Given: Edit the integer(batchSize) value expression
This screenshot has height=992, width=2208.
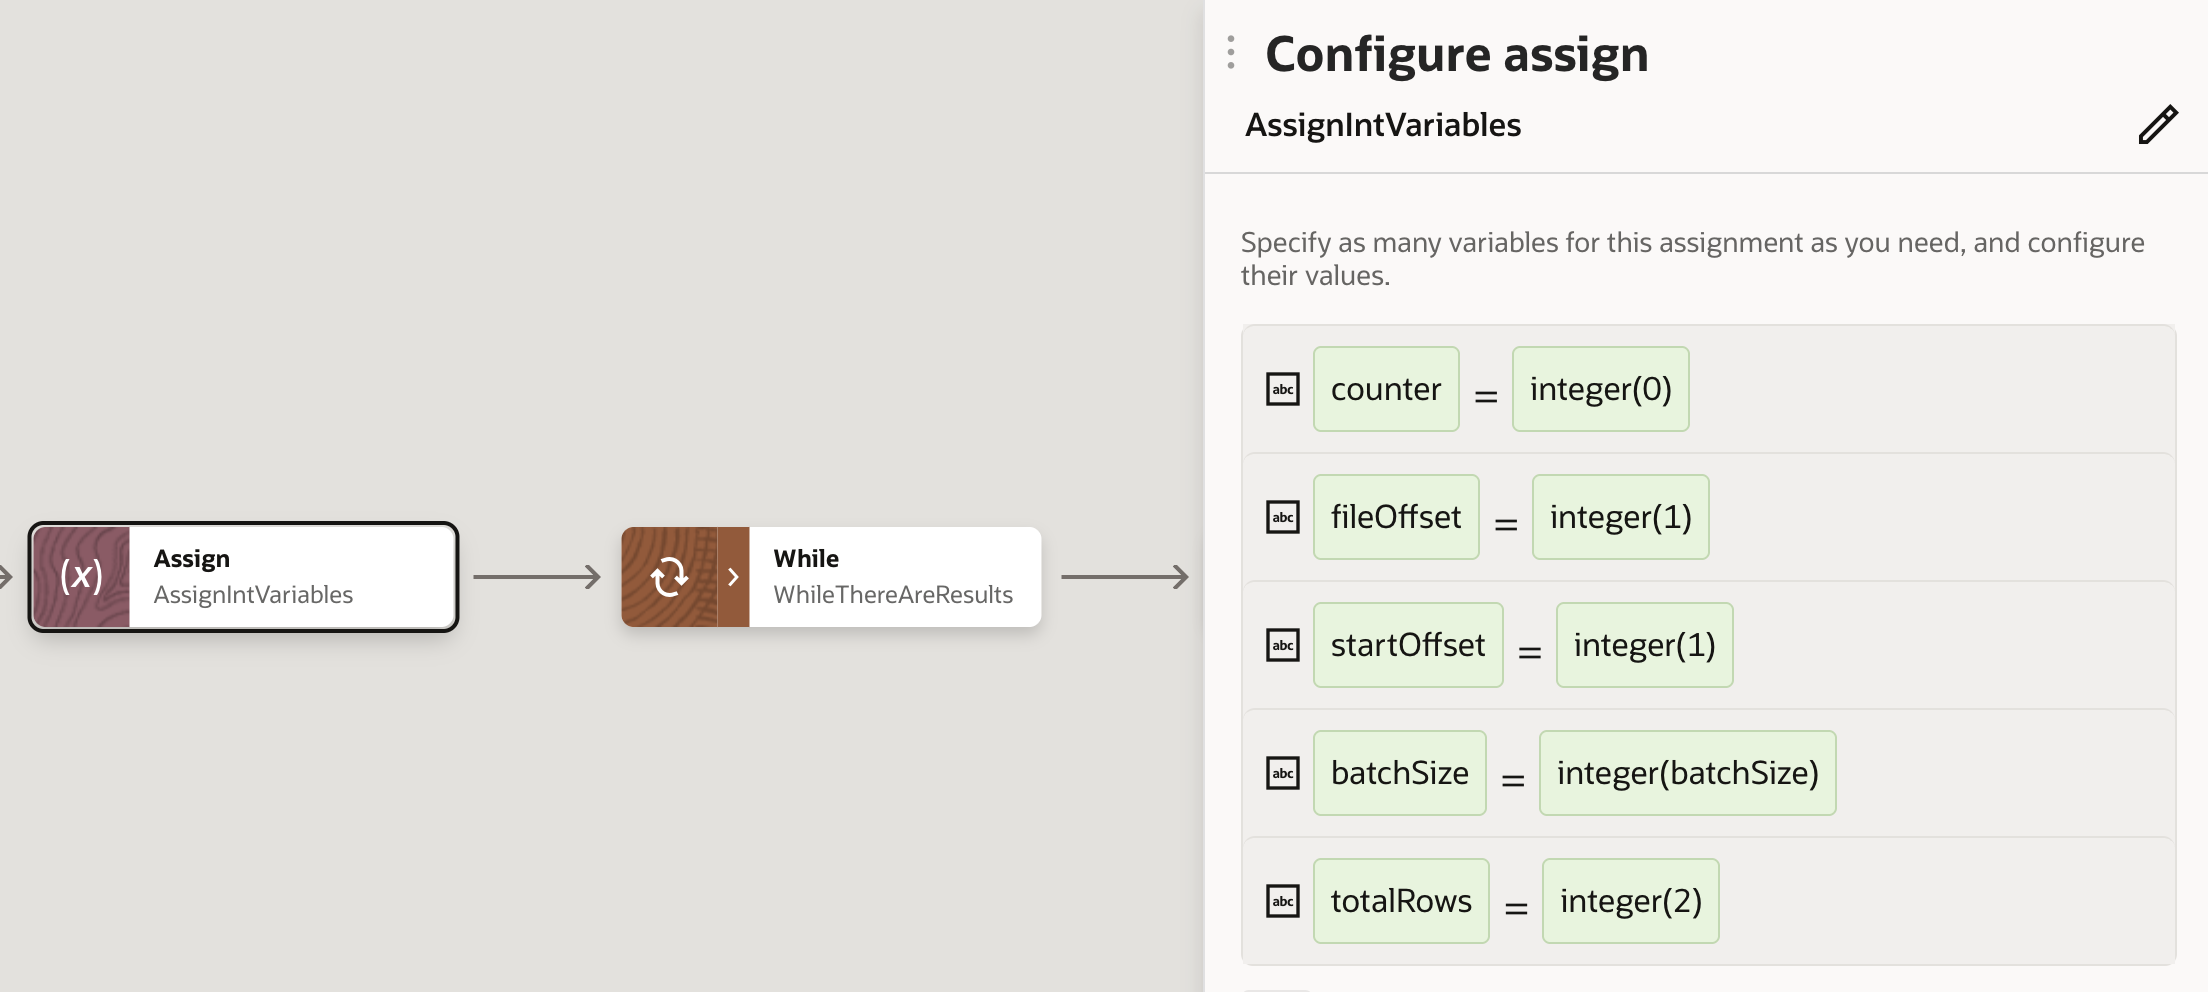Looking at the screenshot, I should coord(1687,773).
